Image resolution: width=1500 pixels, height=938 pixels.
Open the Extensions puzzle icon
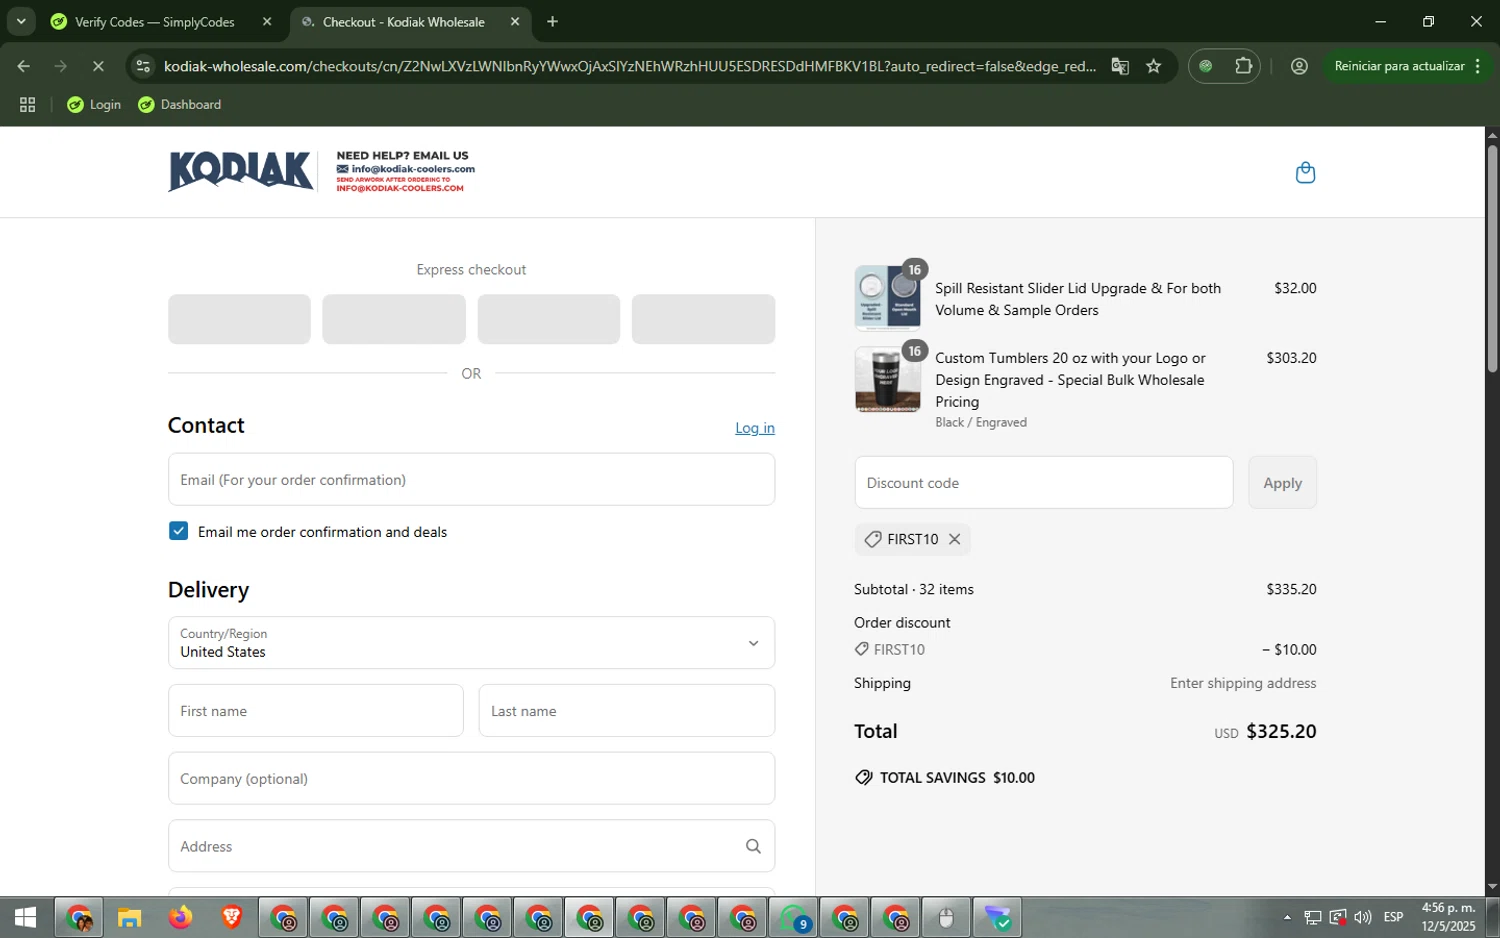pyautogui.click(x=1243, y=66)
